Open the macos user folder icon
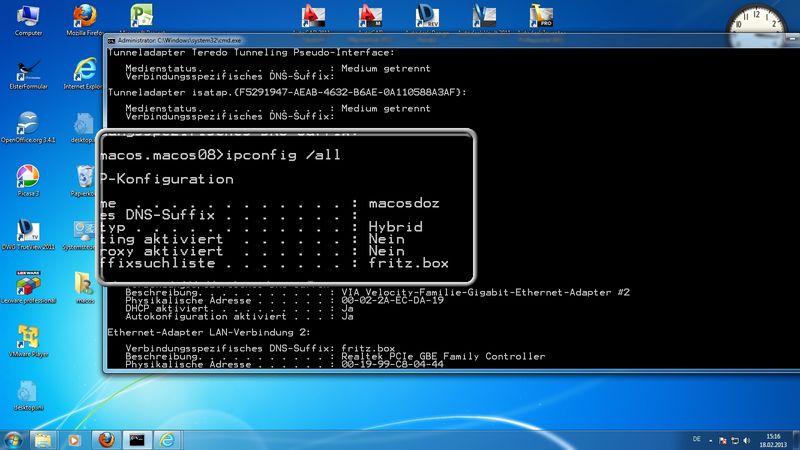This screenshot has height=450, width=800. pyautogui.click(x=85, y=284)
